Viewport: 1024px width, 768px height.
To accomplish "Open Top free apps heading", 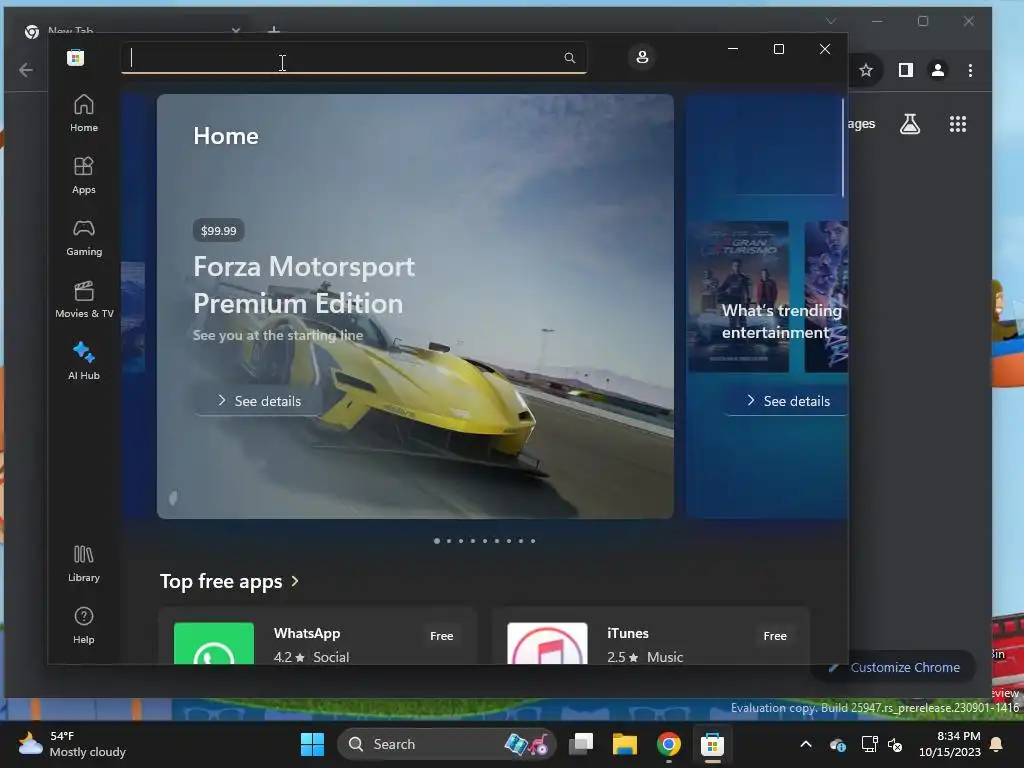I will coord(221,581).
